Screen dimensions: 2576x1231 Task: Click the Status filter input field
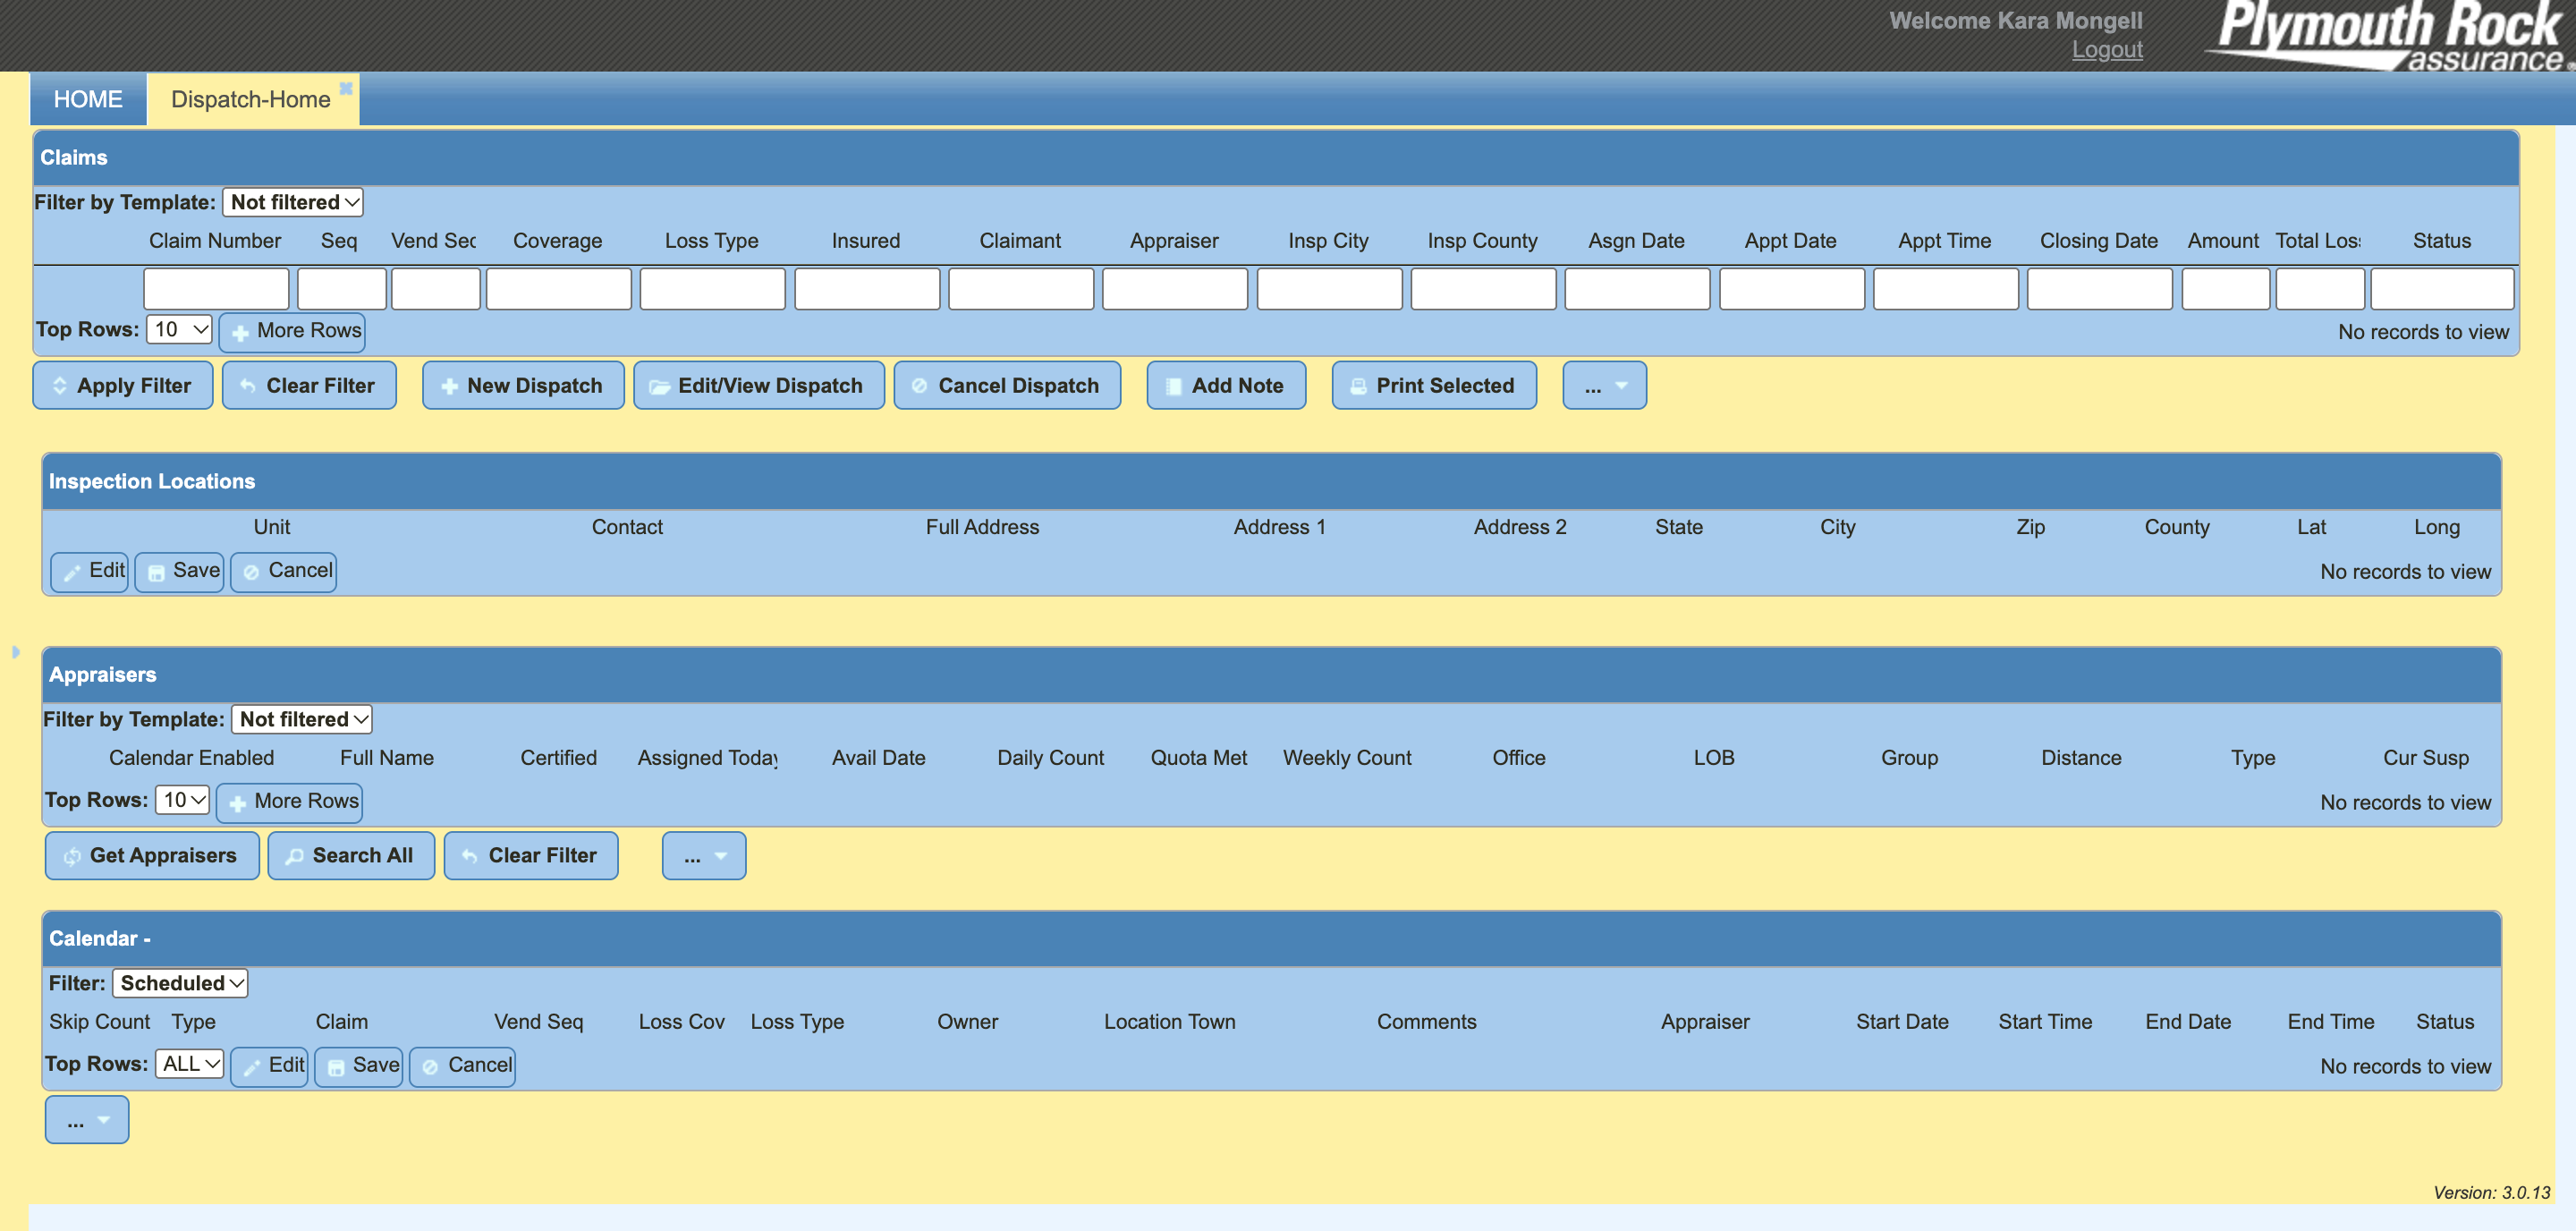[x=2441, y=289]
